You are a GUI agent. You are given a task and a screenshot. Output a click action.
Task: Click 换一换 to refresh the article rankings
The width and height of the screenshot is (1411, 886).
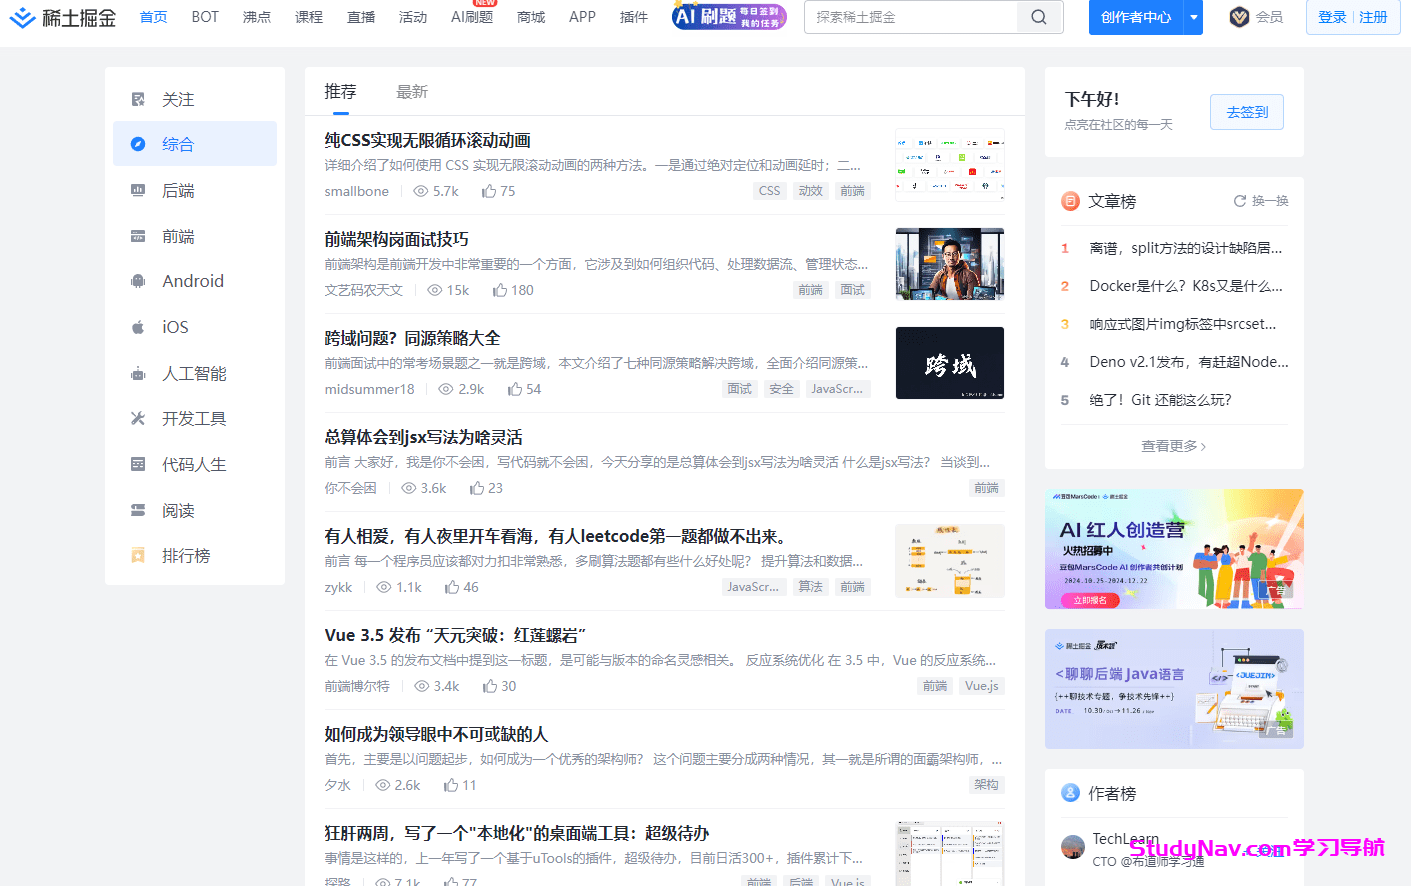pos(1260,201)
